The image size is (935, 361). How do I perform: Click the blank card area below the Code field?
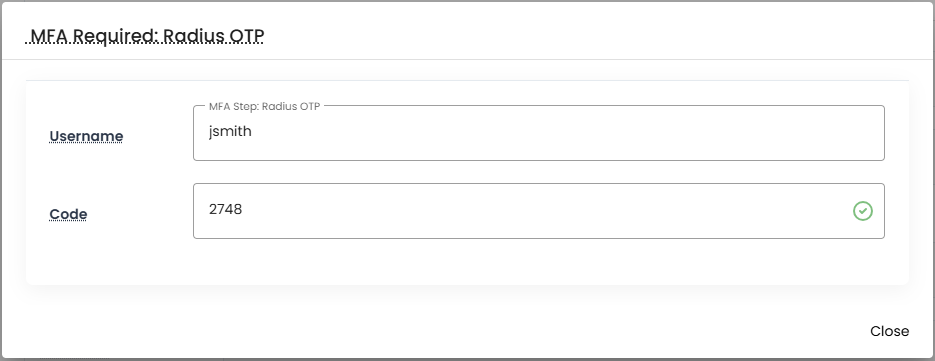[467, 261]
